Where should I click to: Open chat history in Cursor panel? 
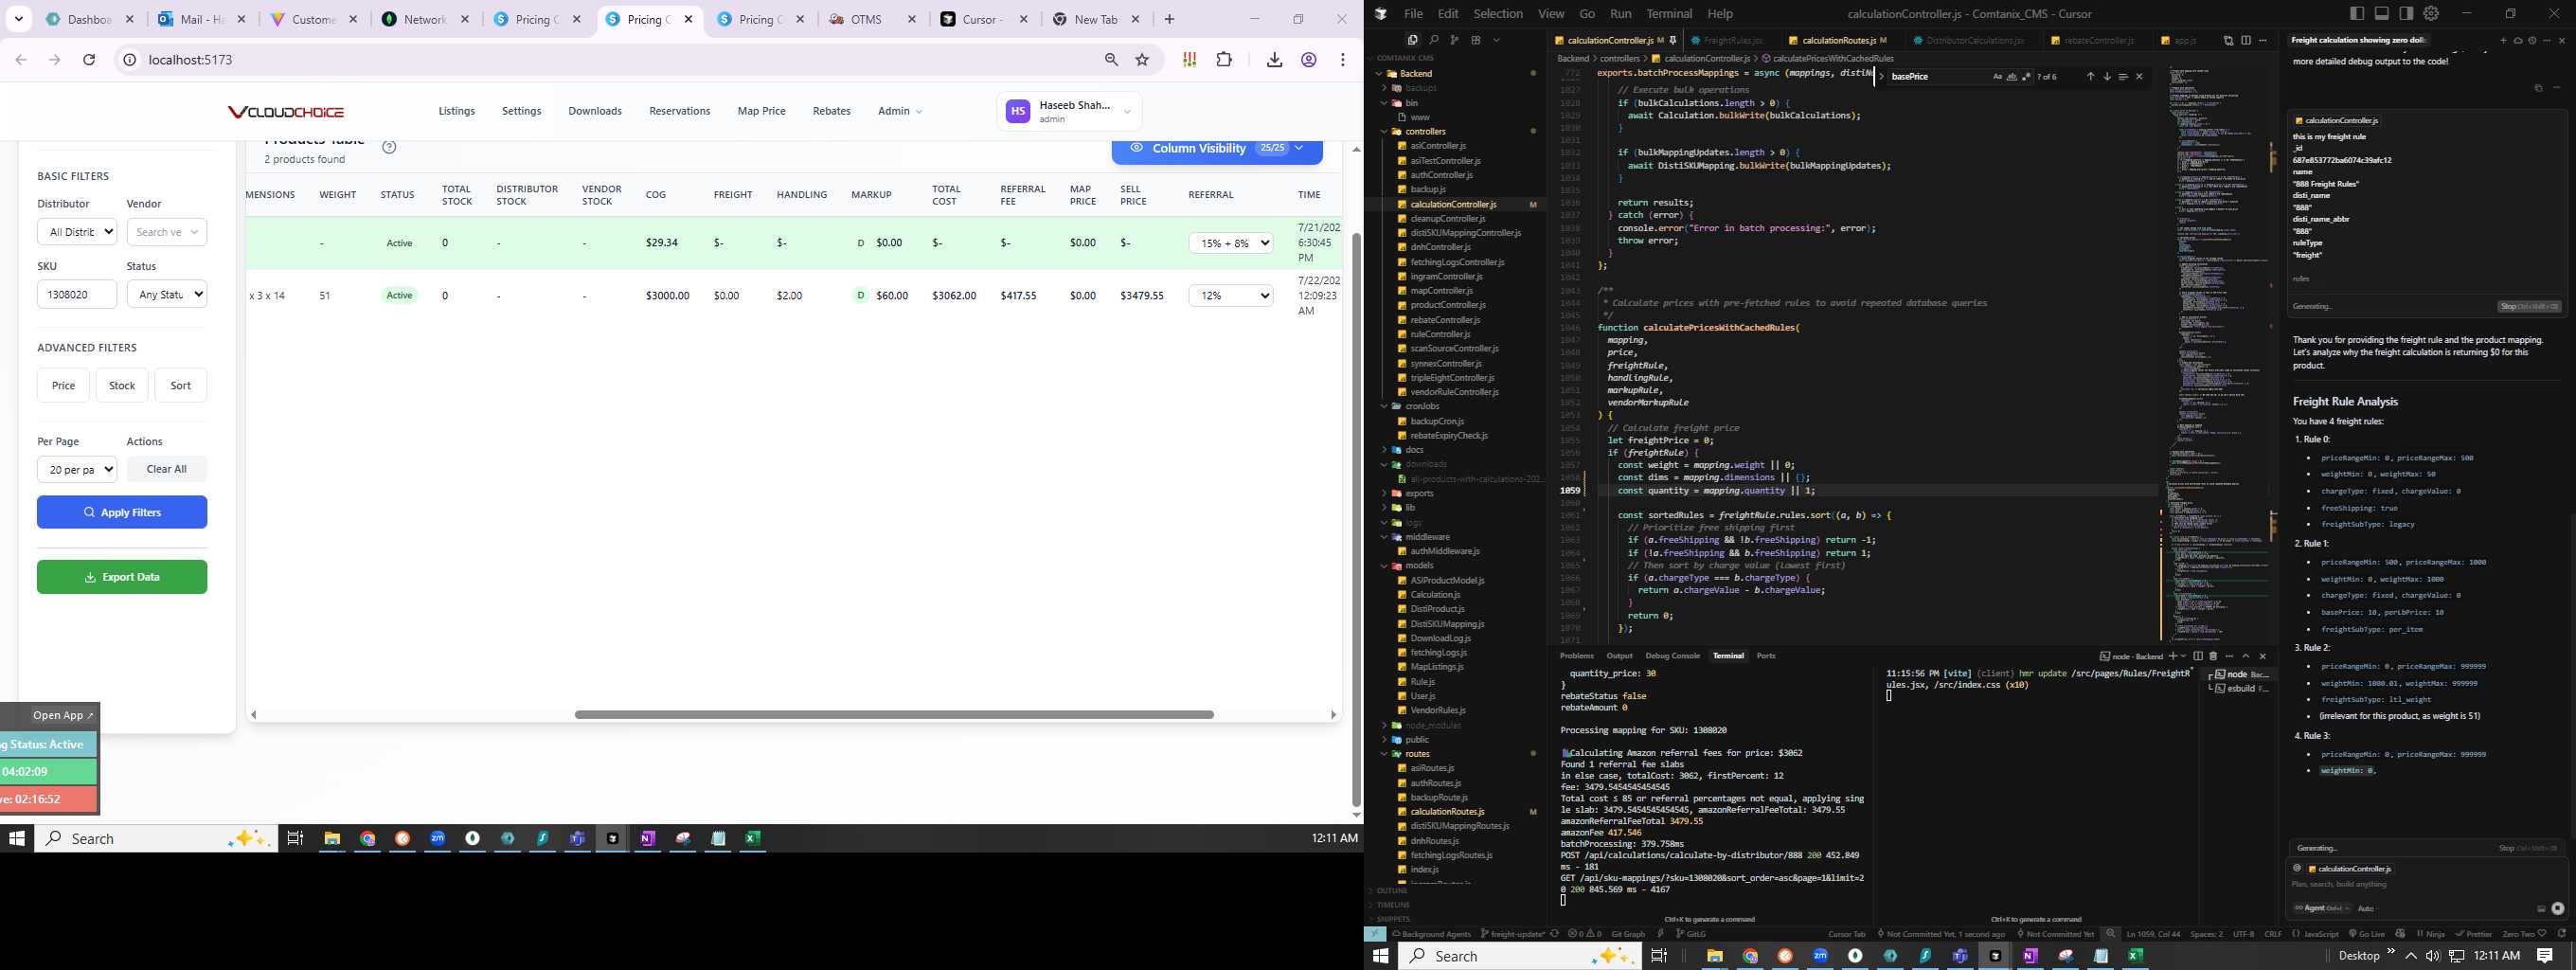[2532, 41]
